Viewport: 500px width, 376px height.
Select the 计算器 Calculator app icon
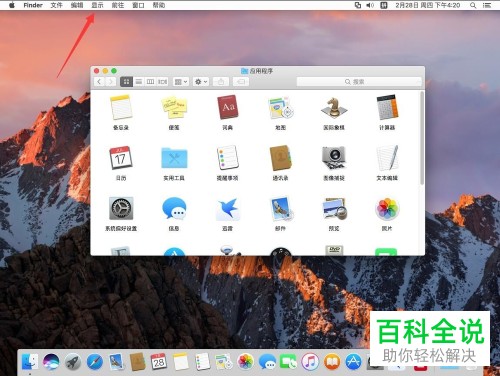[387, 107]
